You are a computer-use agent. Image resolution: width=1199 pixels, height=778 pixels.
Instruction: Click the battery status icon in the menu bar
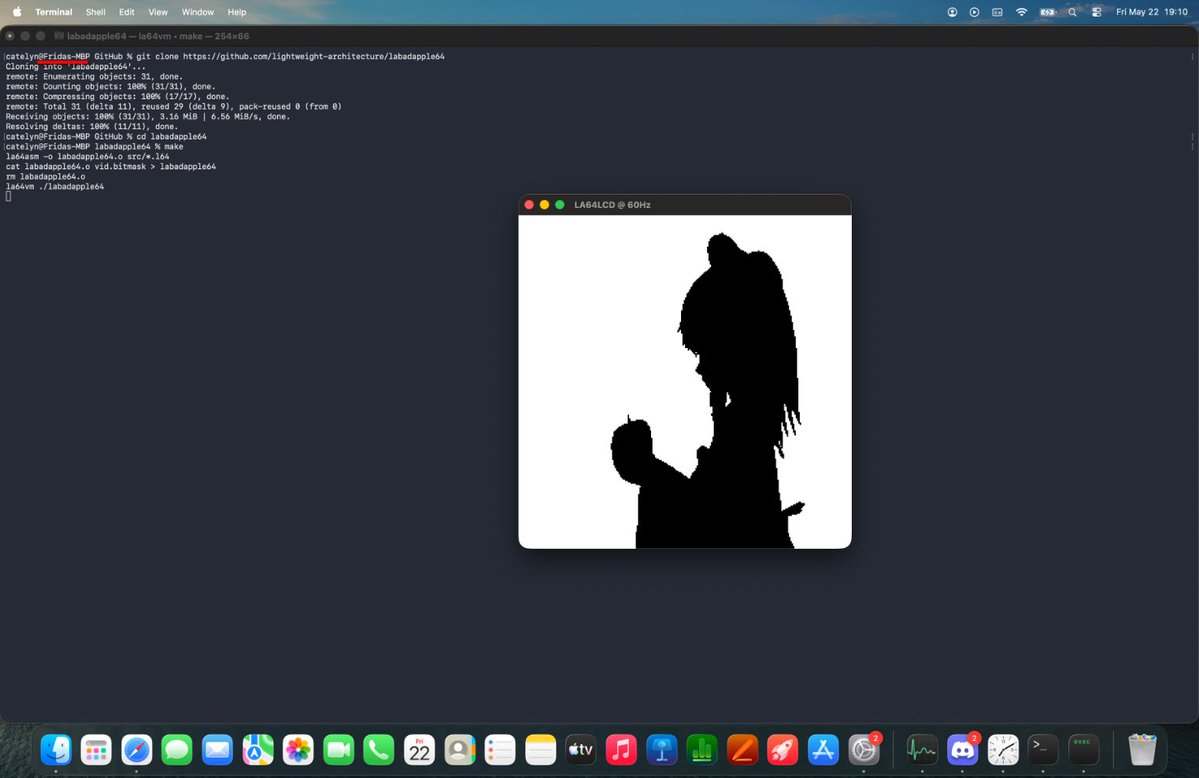[x=1048, y=12]
